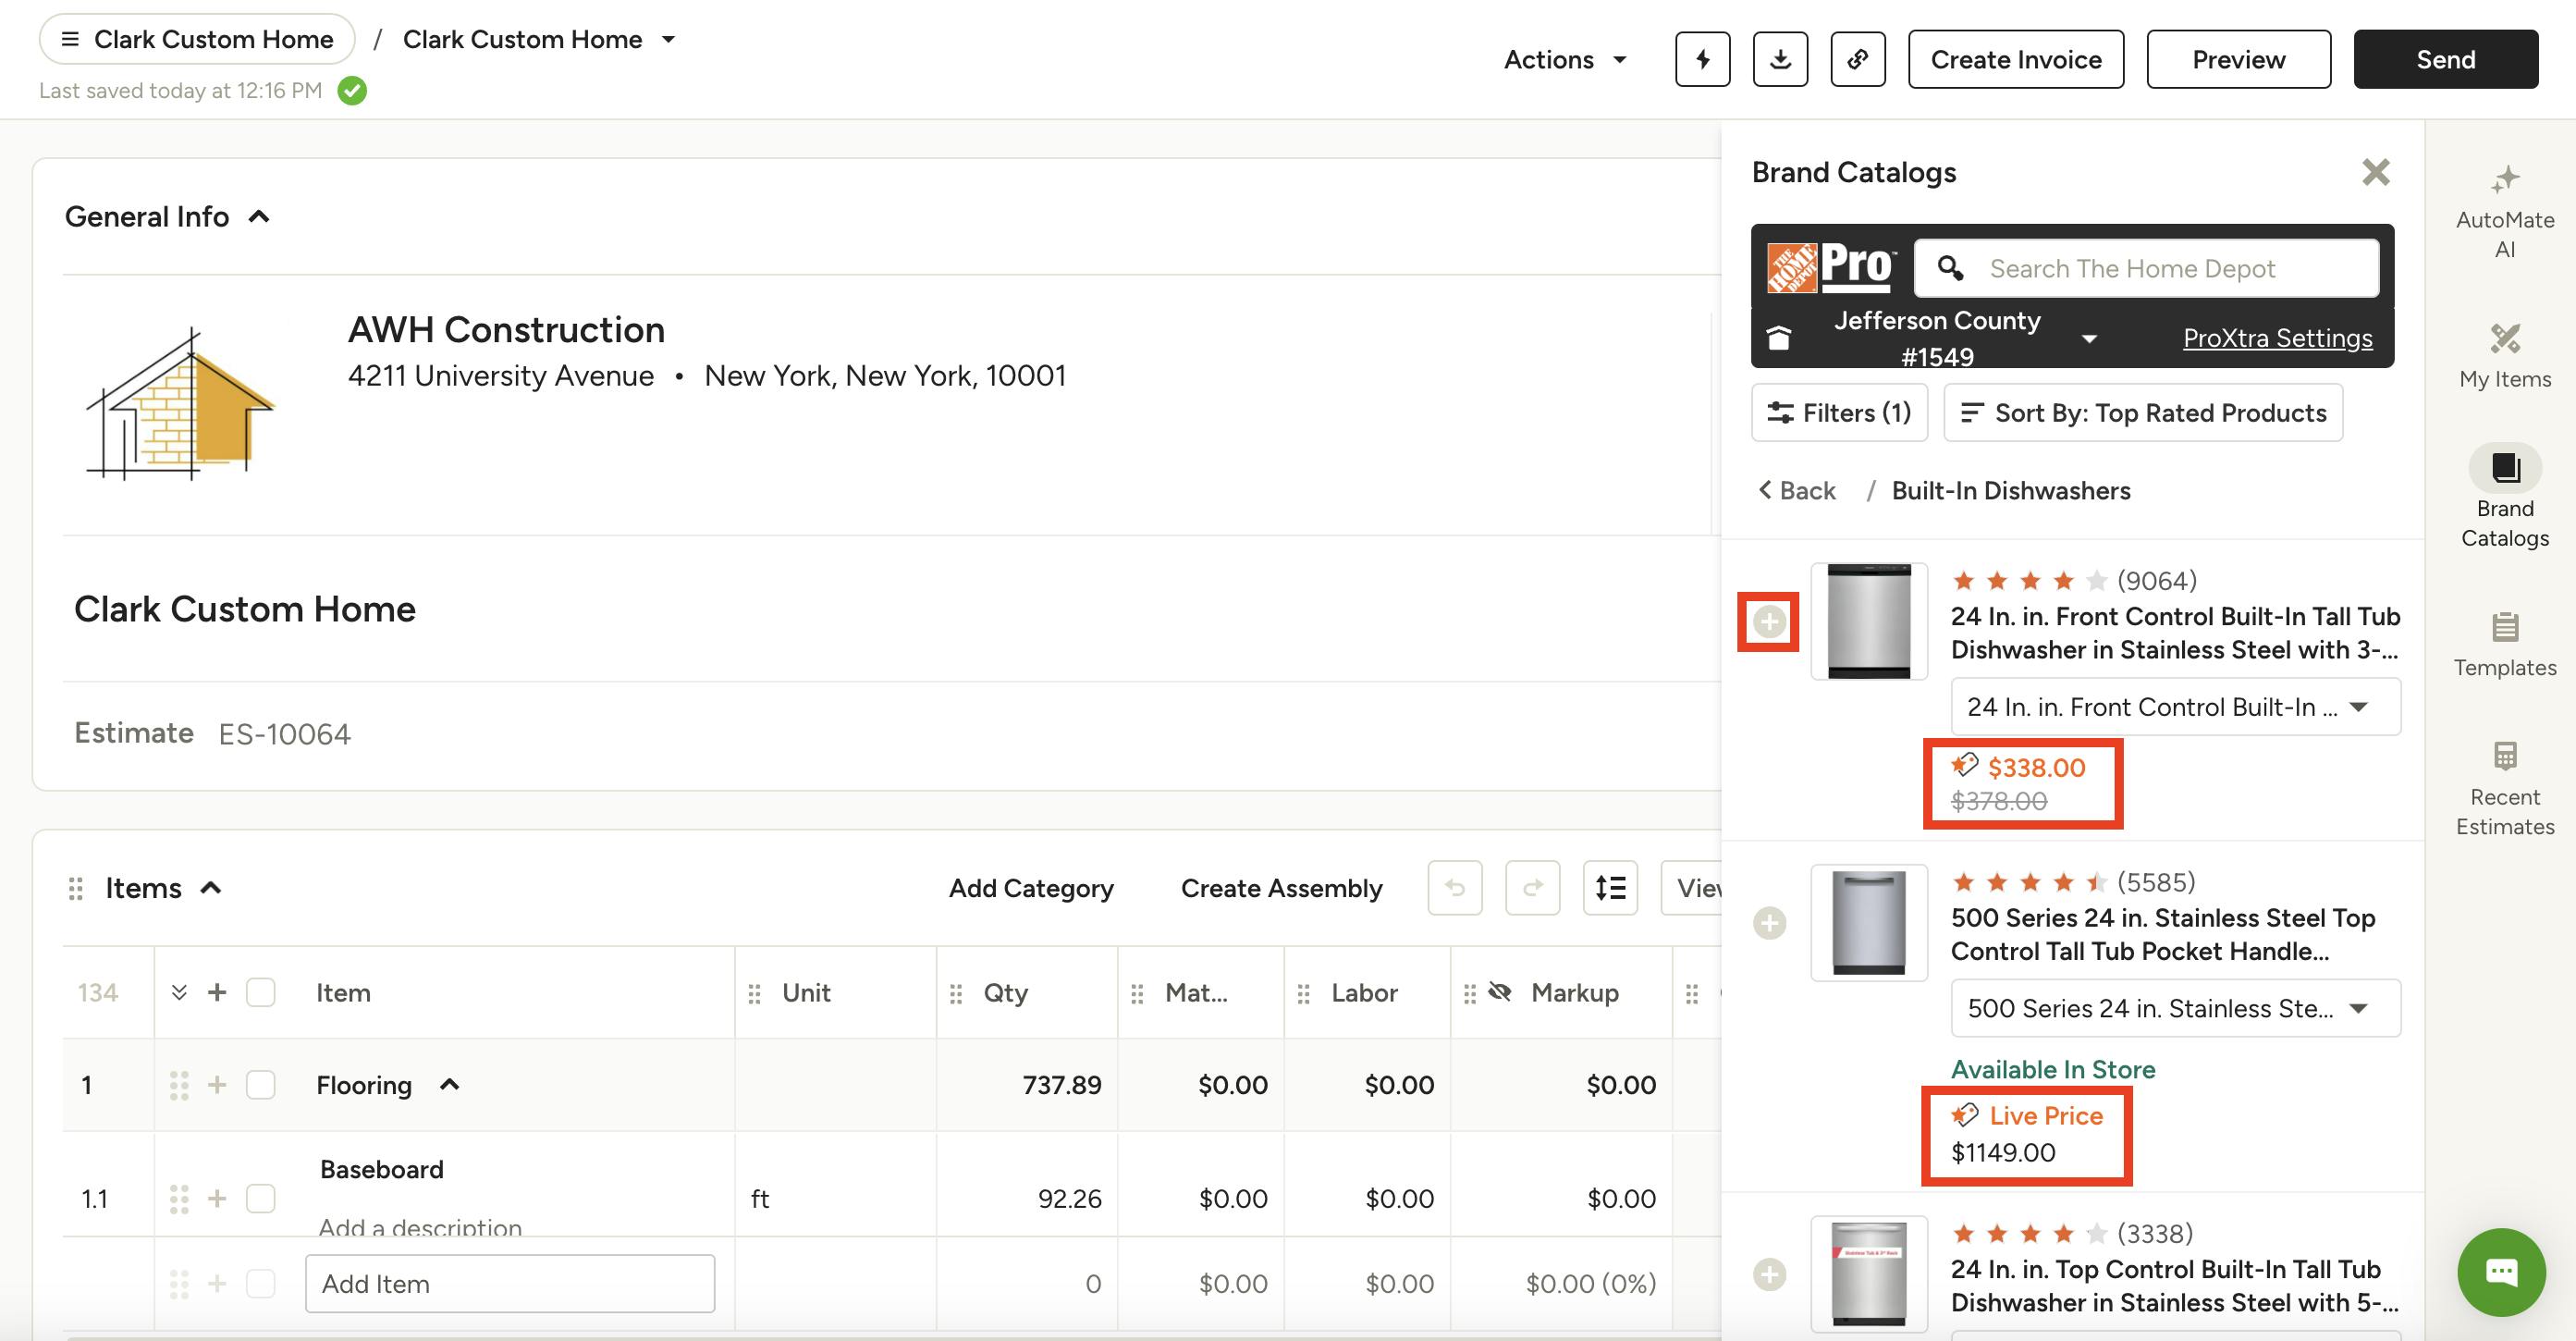Click the AWH Construction house logo

pyautogui.click(x=180, y=403)
